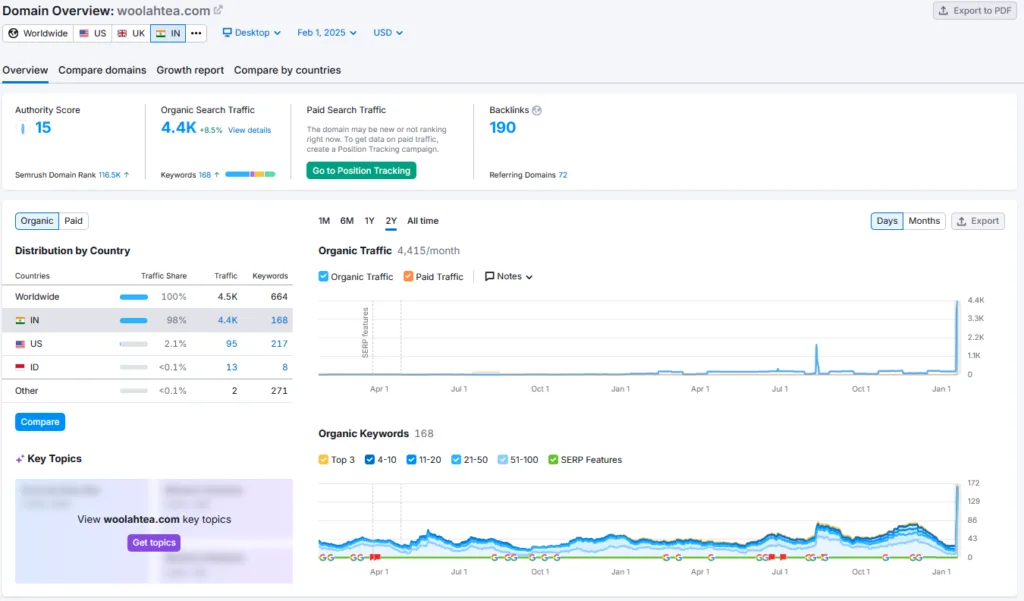Click Export to PDF button
This screenshot has height=601, width=1024.
coord(975,10)
